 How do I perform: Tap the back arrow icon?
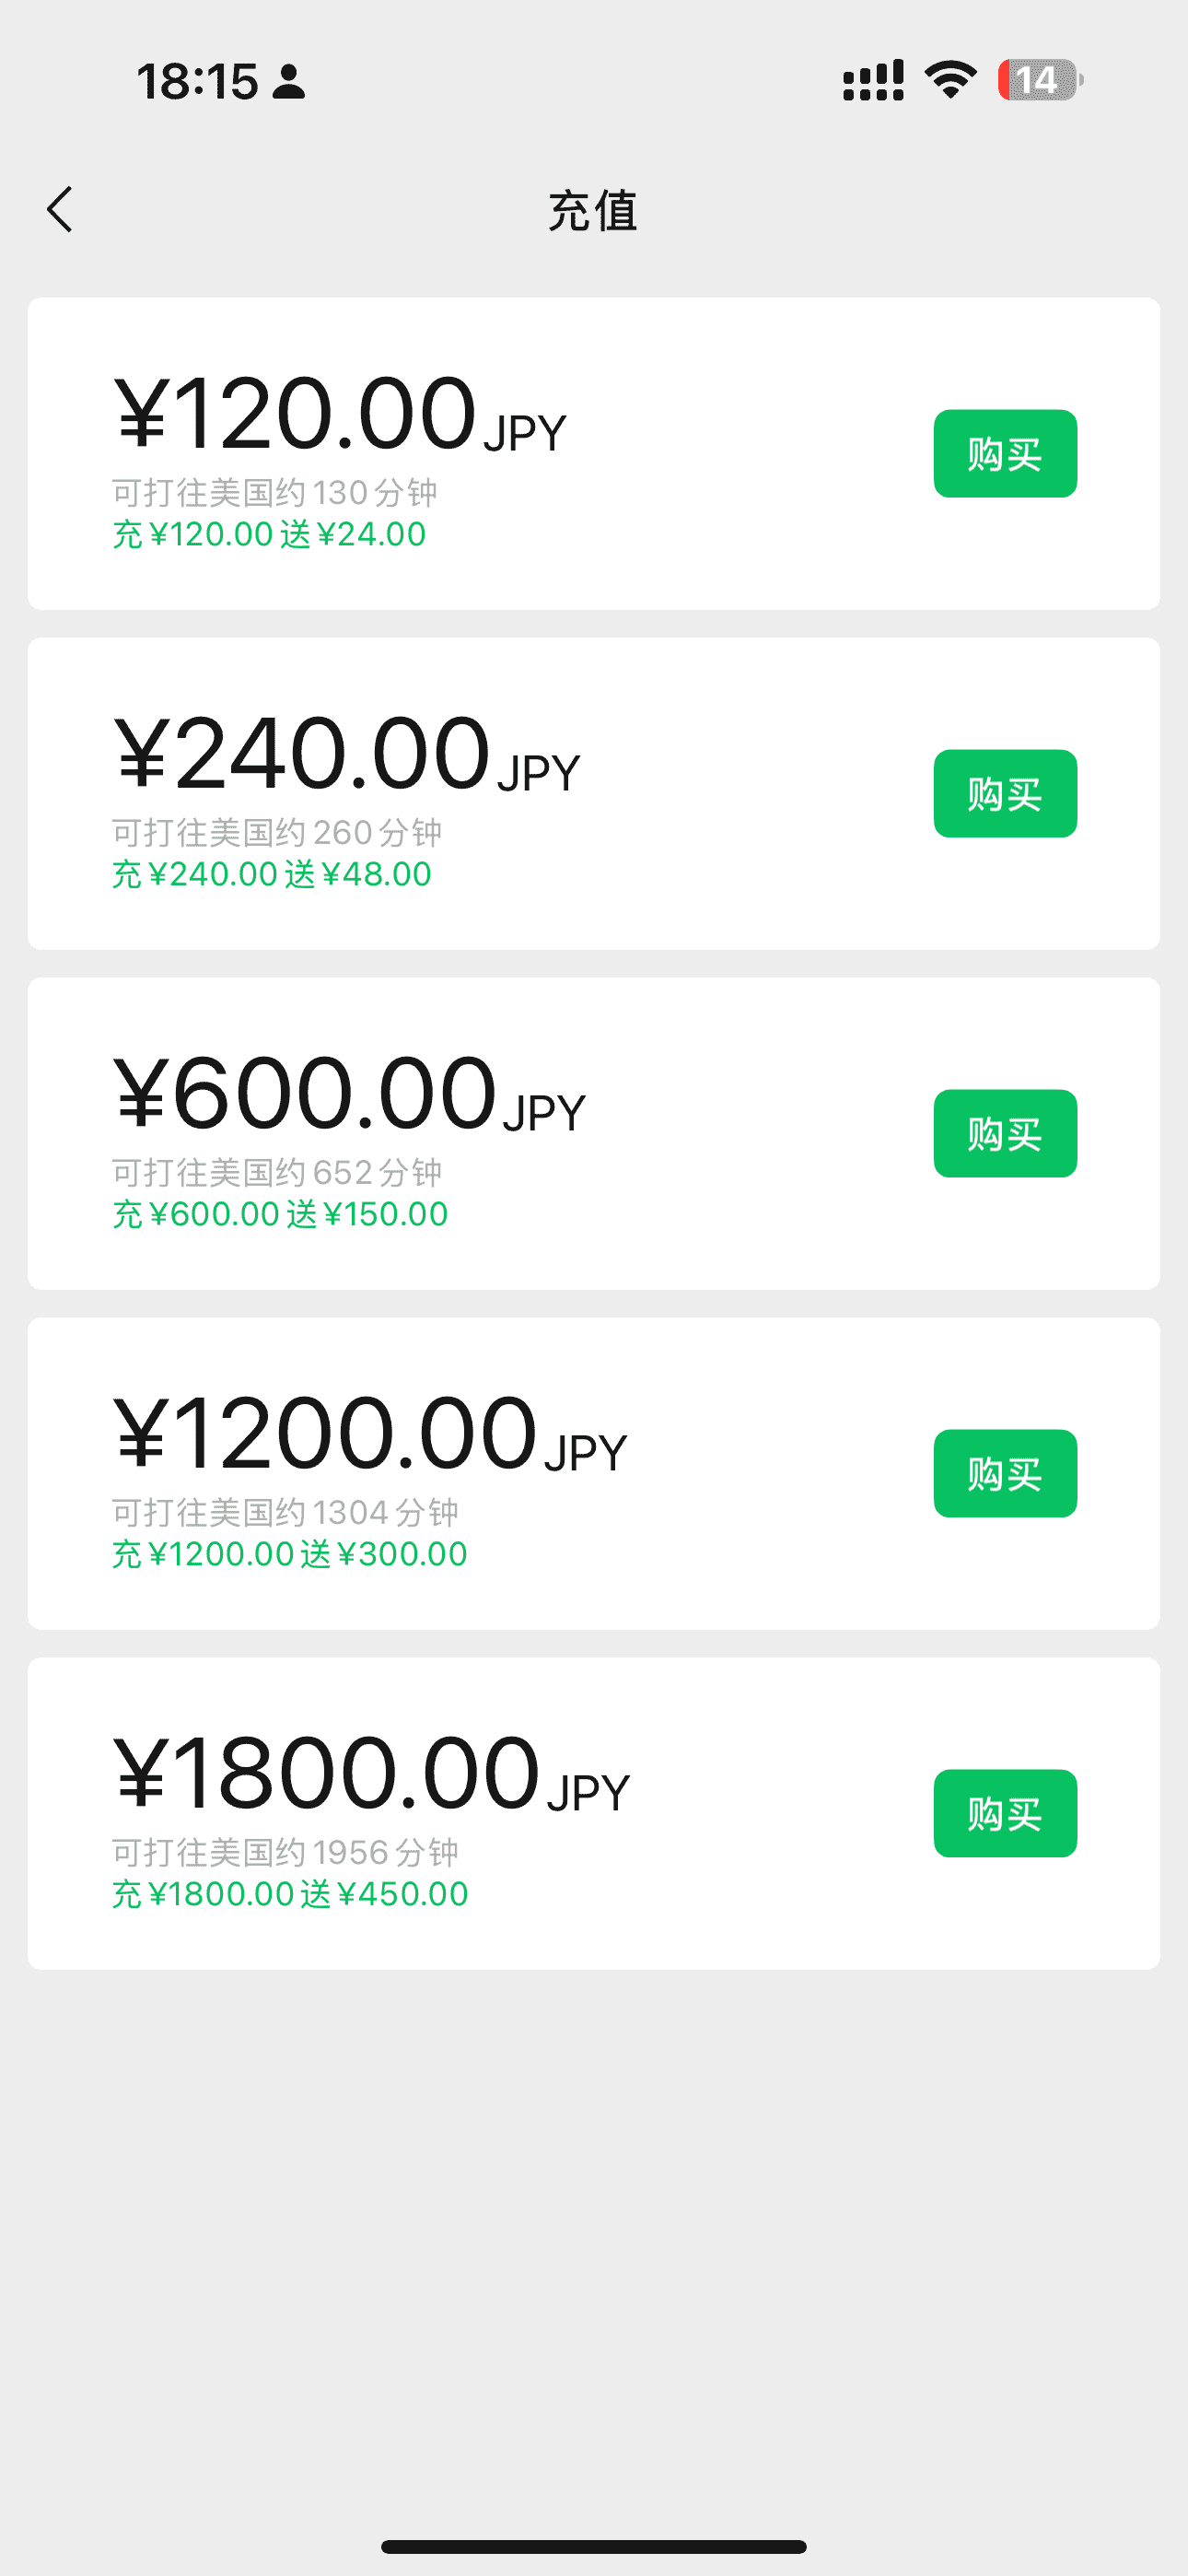tap(60, 209)
